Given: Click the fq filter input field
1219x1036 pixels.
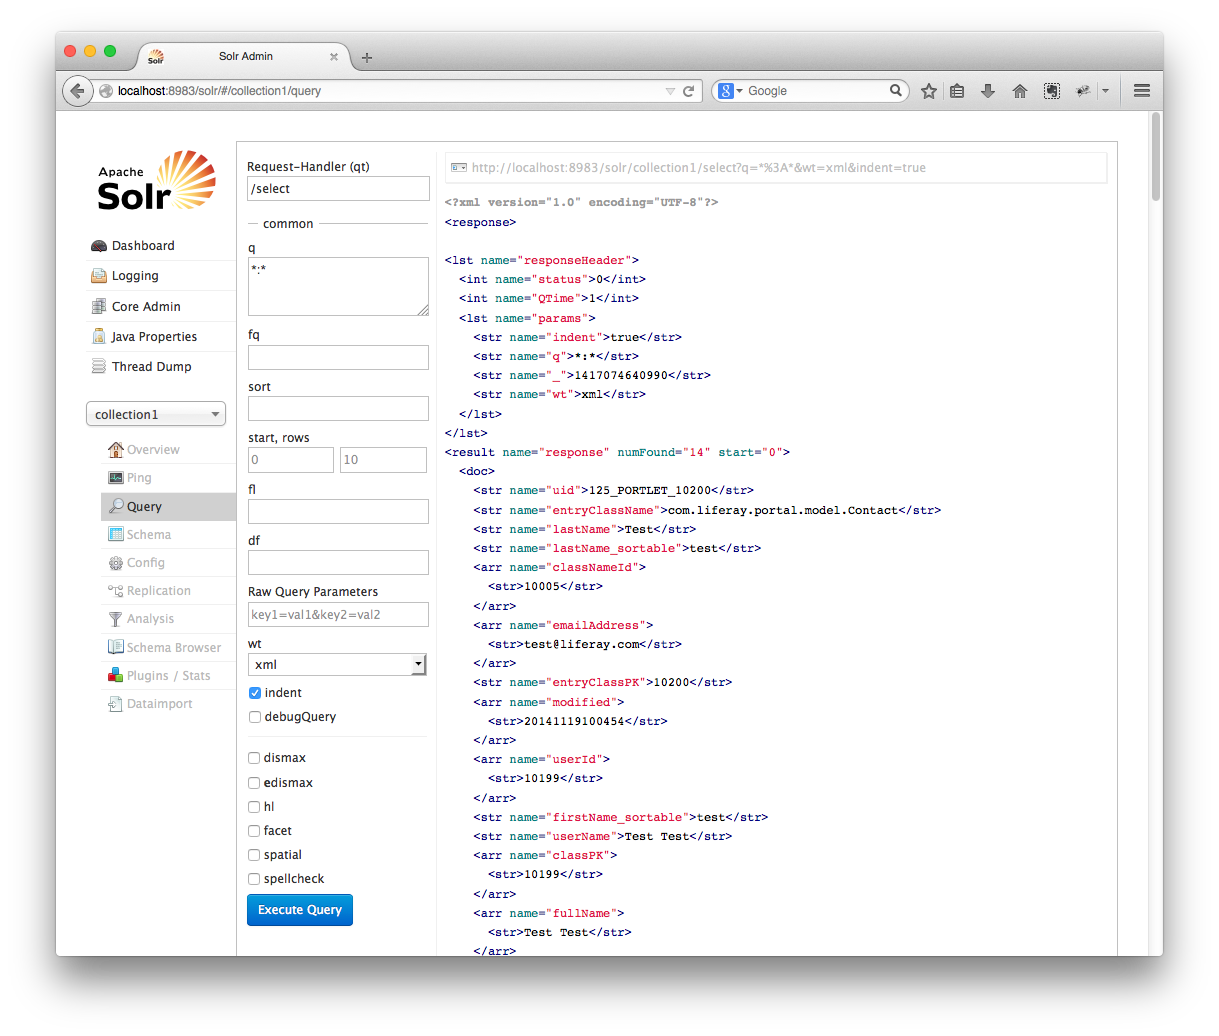Looking at the screenshot, I should point(338,357).
